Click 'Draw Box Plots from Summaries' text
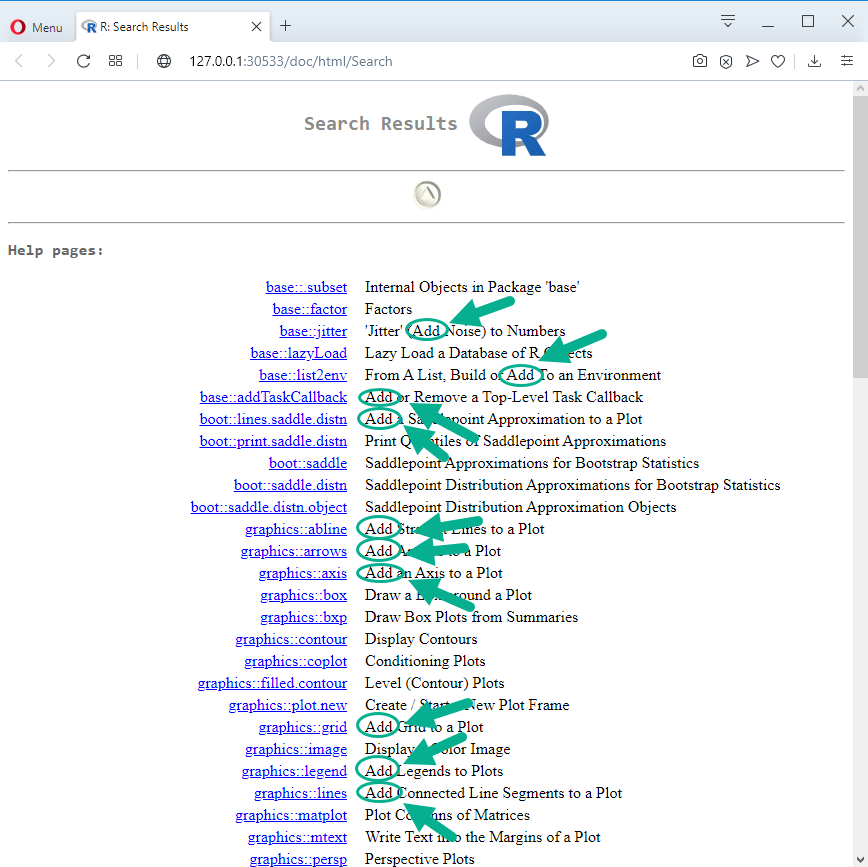868x867 pixels. 471,617
